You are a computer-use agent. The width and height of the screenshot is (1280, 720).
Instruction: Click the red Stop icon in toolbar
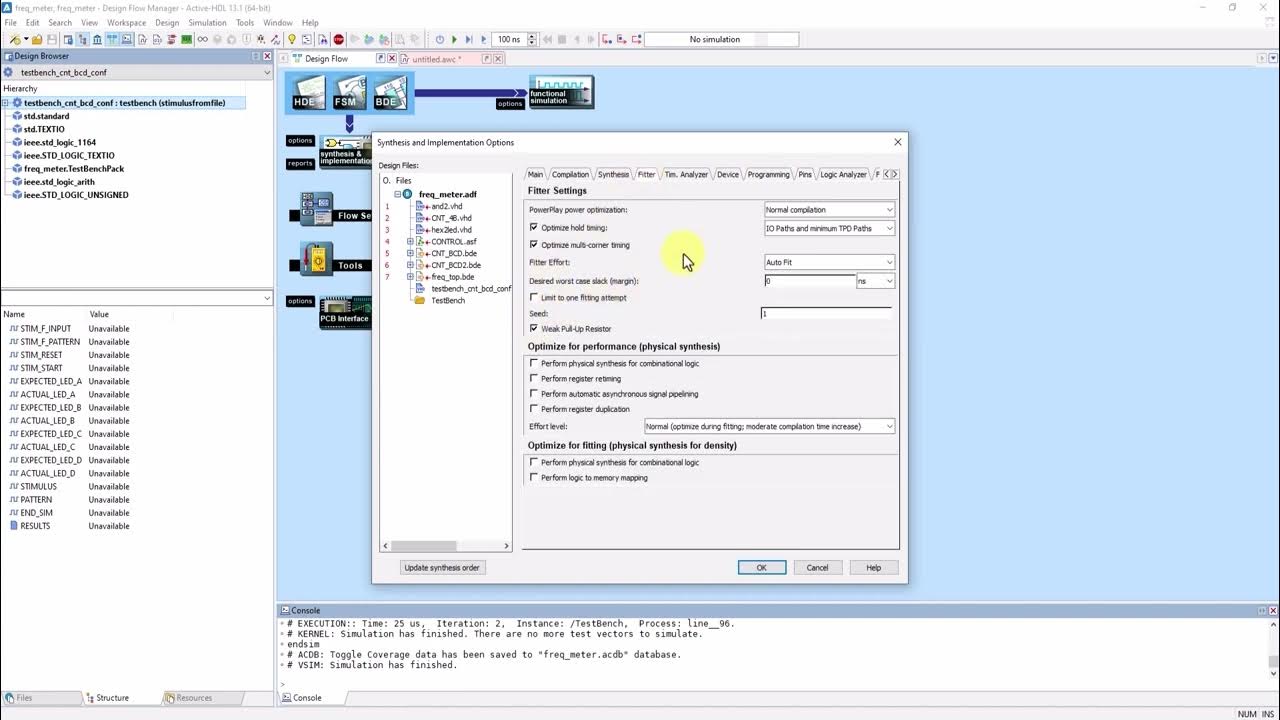click(338, 40)
